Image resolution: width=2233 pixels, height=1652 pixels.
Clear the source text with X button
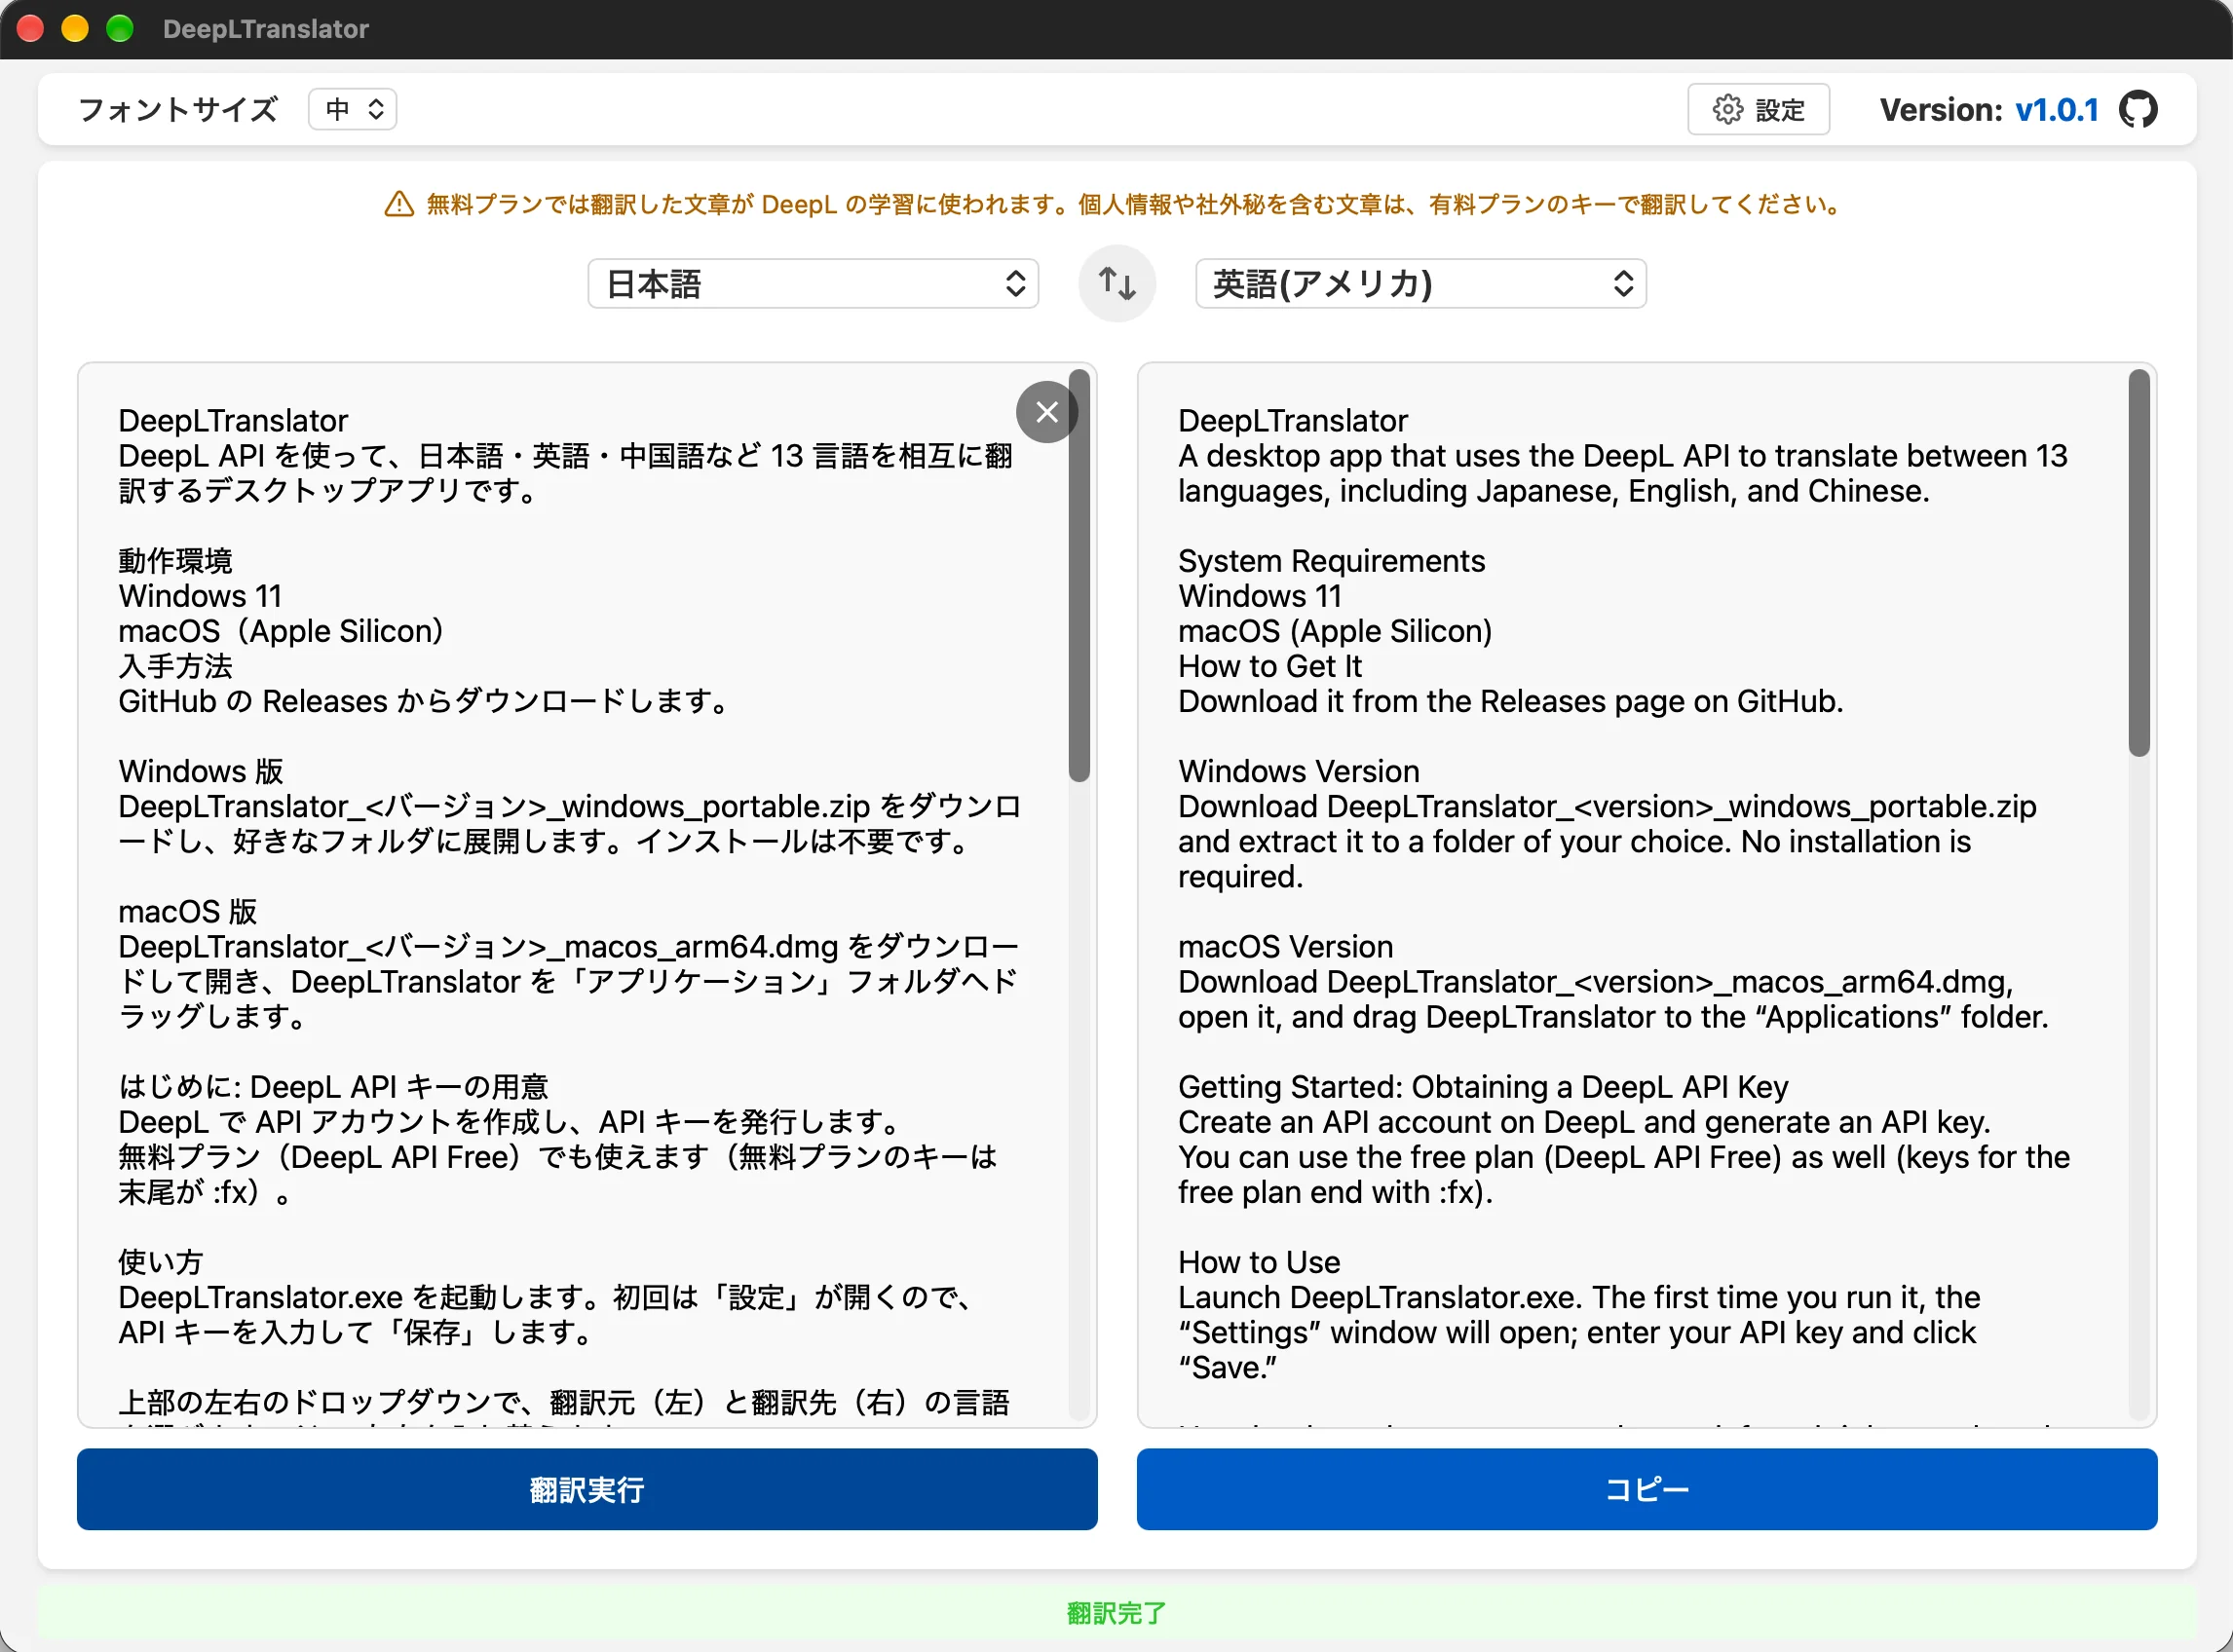pos(1046,412)
